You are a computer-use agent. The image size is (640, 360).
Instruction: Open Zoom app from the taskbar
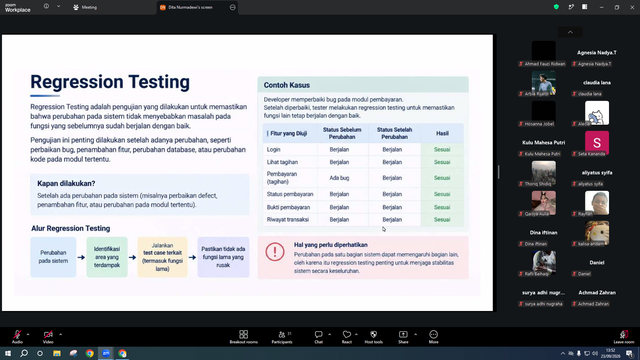[x=106, y=353]
